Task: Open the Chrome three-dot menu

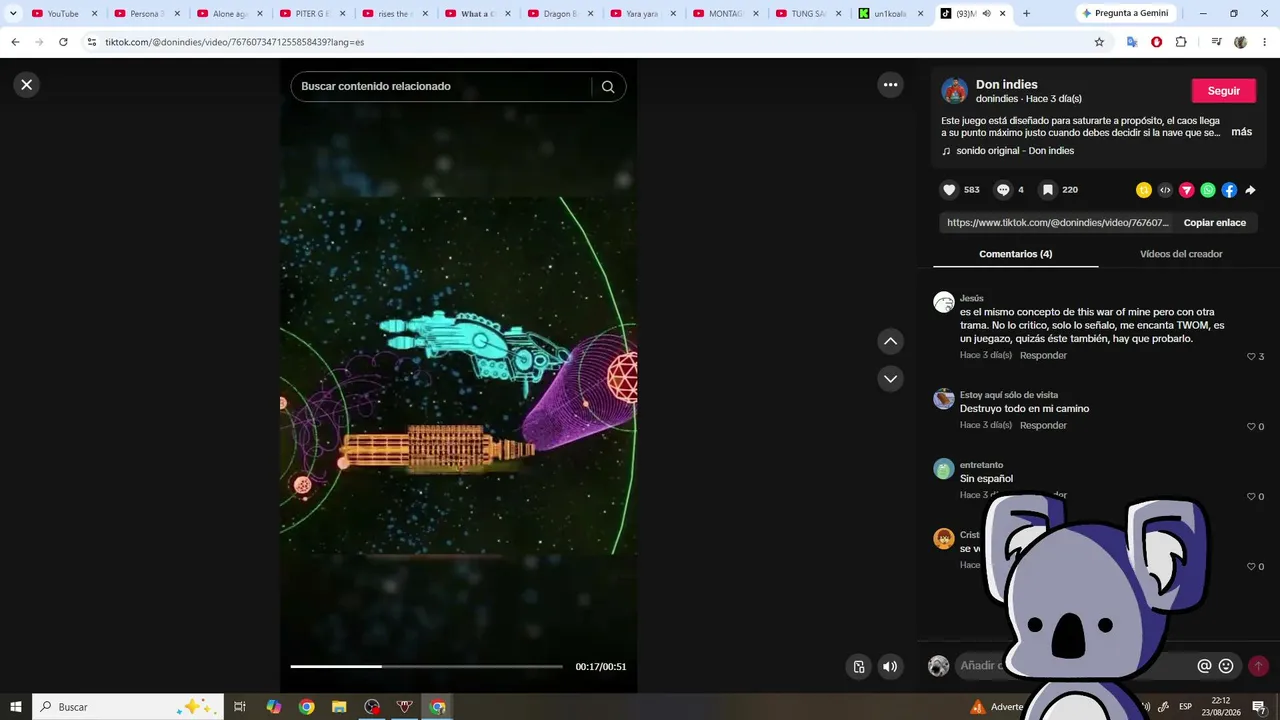Action: 1264,42
